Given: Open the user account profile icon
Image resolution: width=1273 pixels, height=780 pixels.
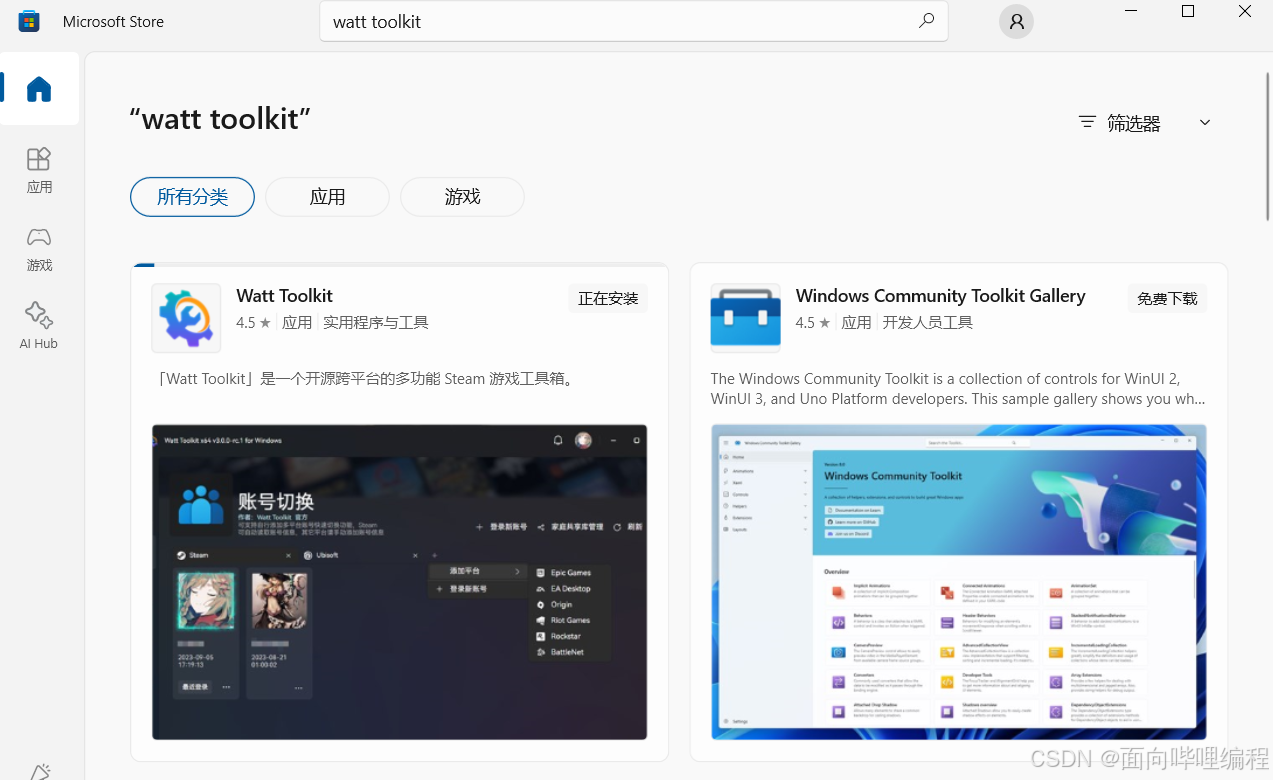Looking at the screenshot, I should coord(1016,21).
